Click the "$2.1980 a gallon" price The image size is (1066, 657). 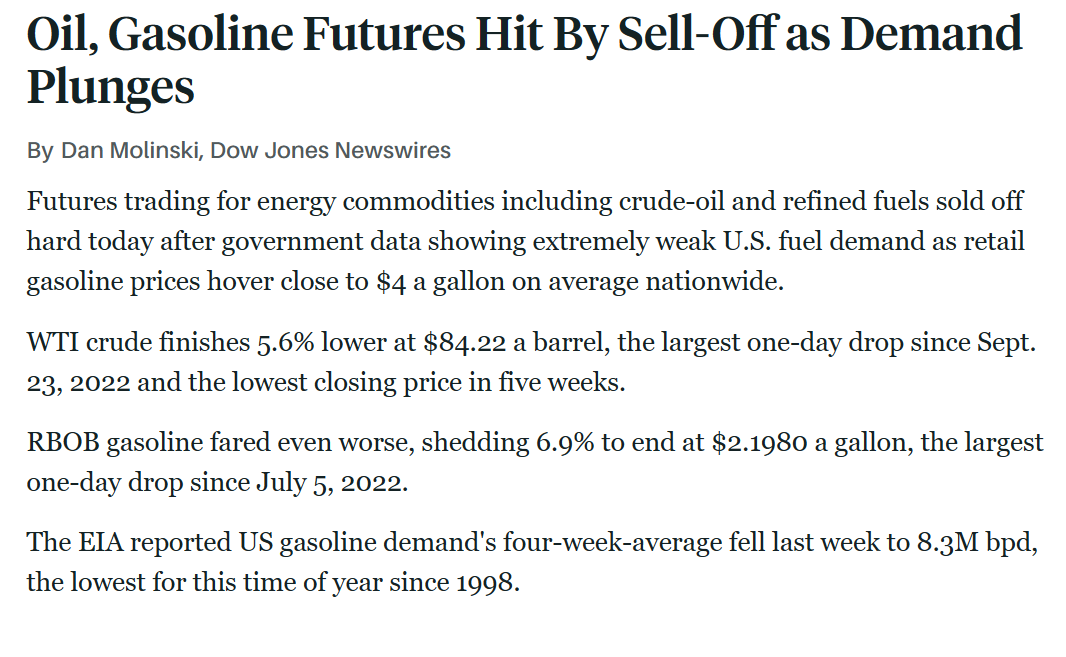tap(789, 442)
